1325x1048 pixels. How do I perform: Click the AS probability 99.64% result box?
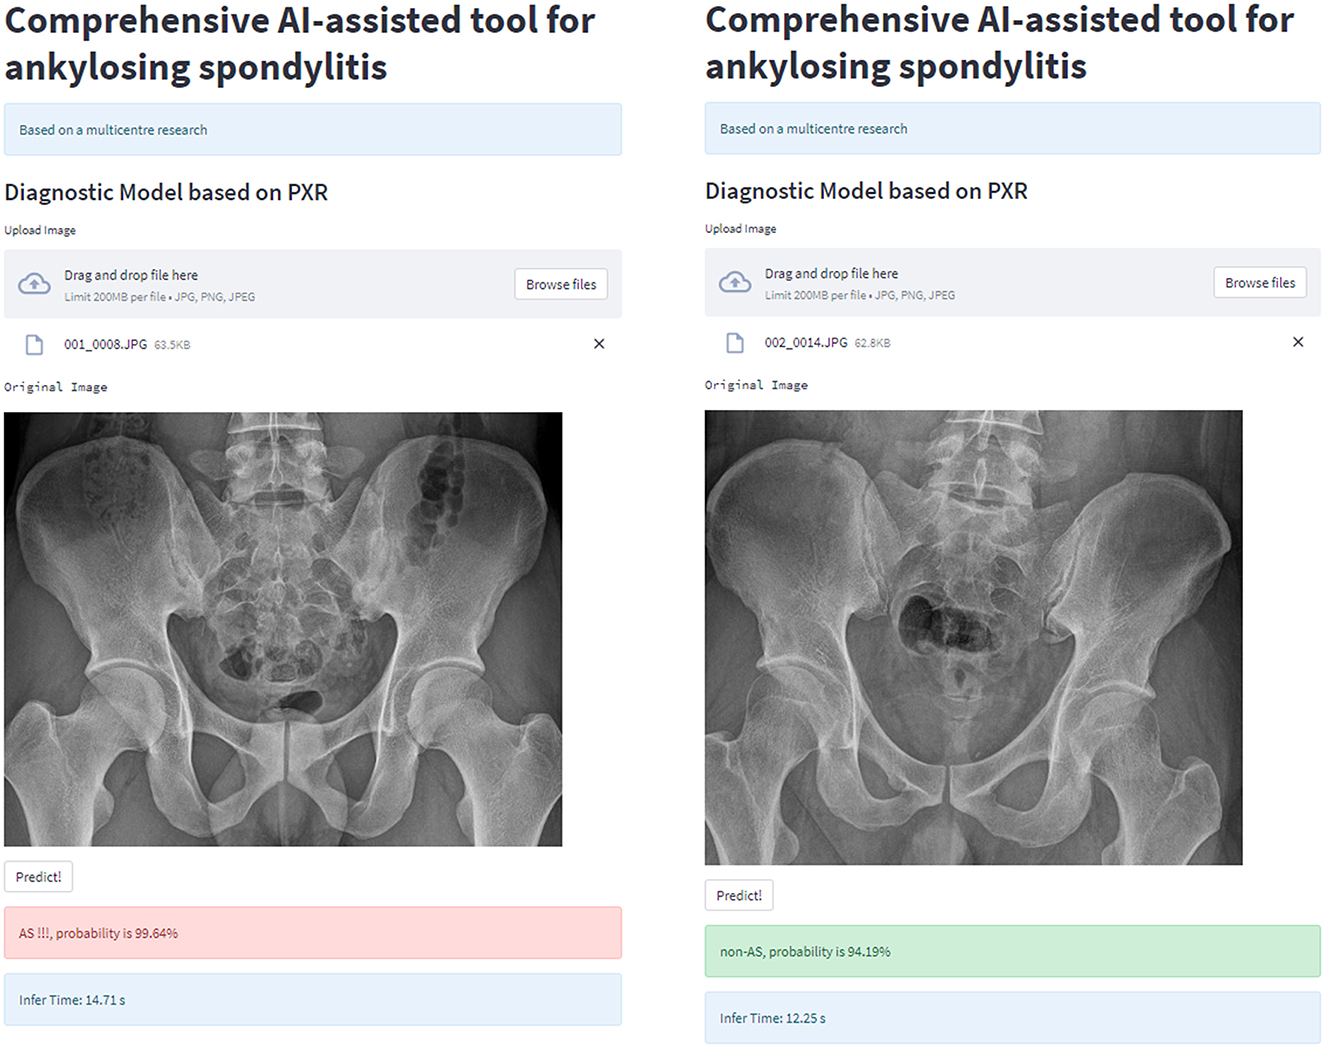point(313,933)
